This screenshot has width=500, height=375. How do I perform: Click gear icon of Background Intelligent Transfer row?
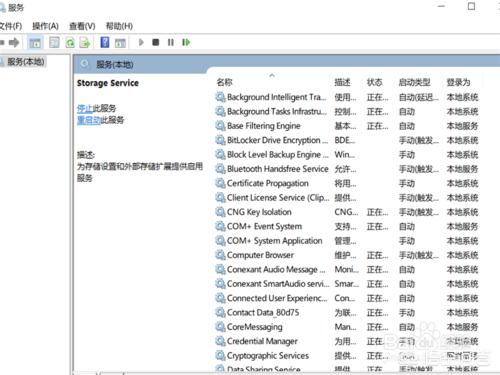(220, 97)
